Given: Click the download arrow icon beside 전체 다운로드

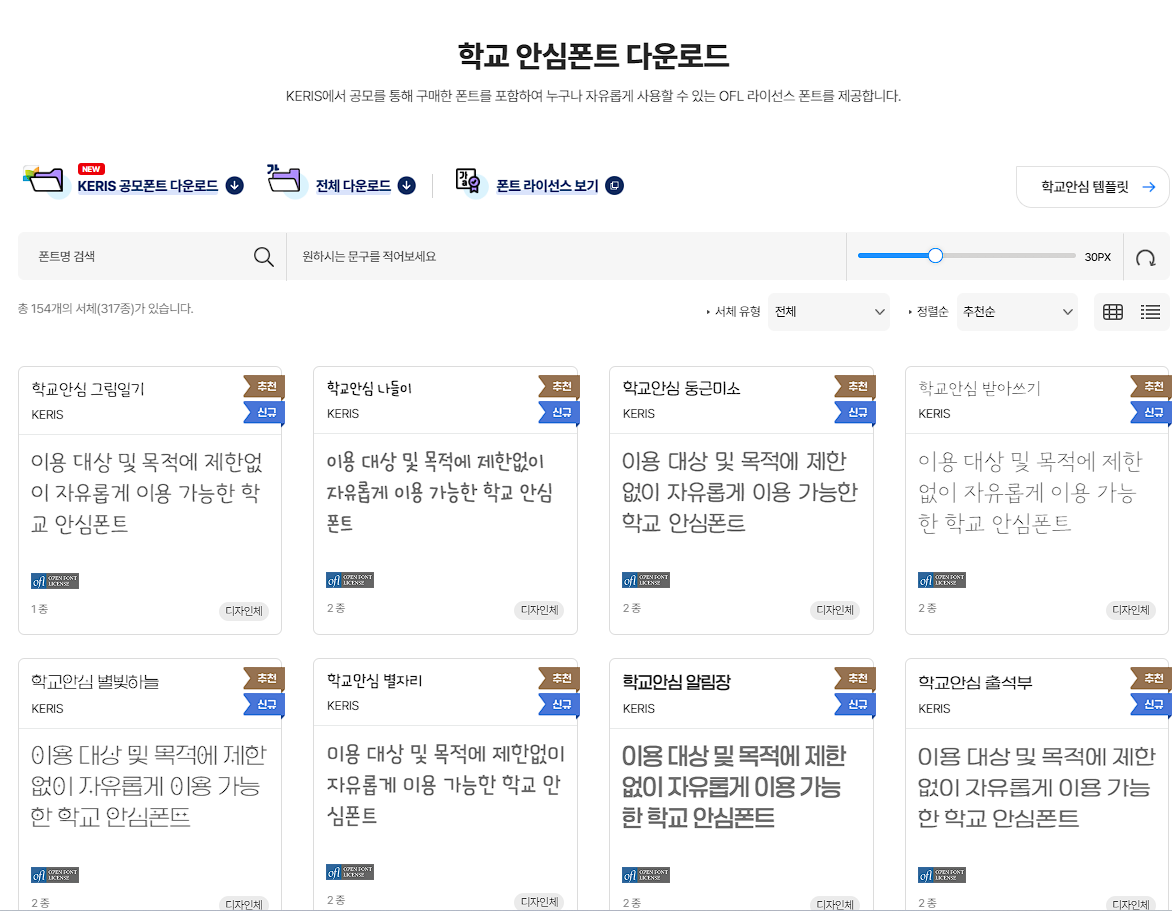Looking at the screenshot, I should coord(405,185).
